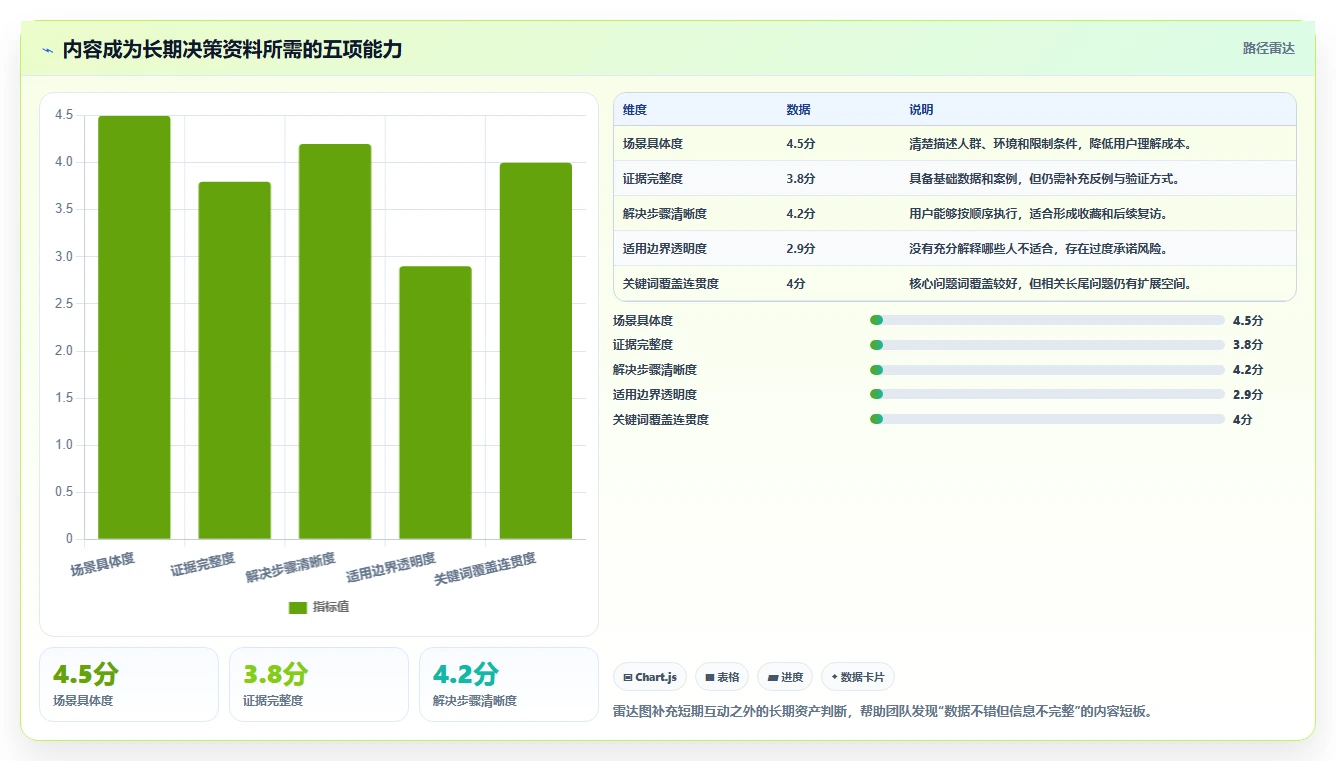Click the 进度 tag button
This screenshot has width=1336, height=761.
(x=785, y=677)
